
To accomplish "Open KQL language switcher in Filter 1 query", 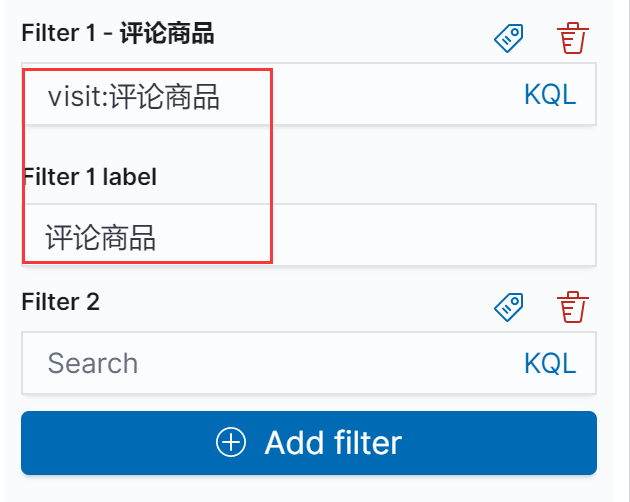I will point(550,95).
